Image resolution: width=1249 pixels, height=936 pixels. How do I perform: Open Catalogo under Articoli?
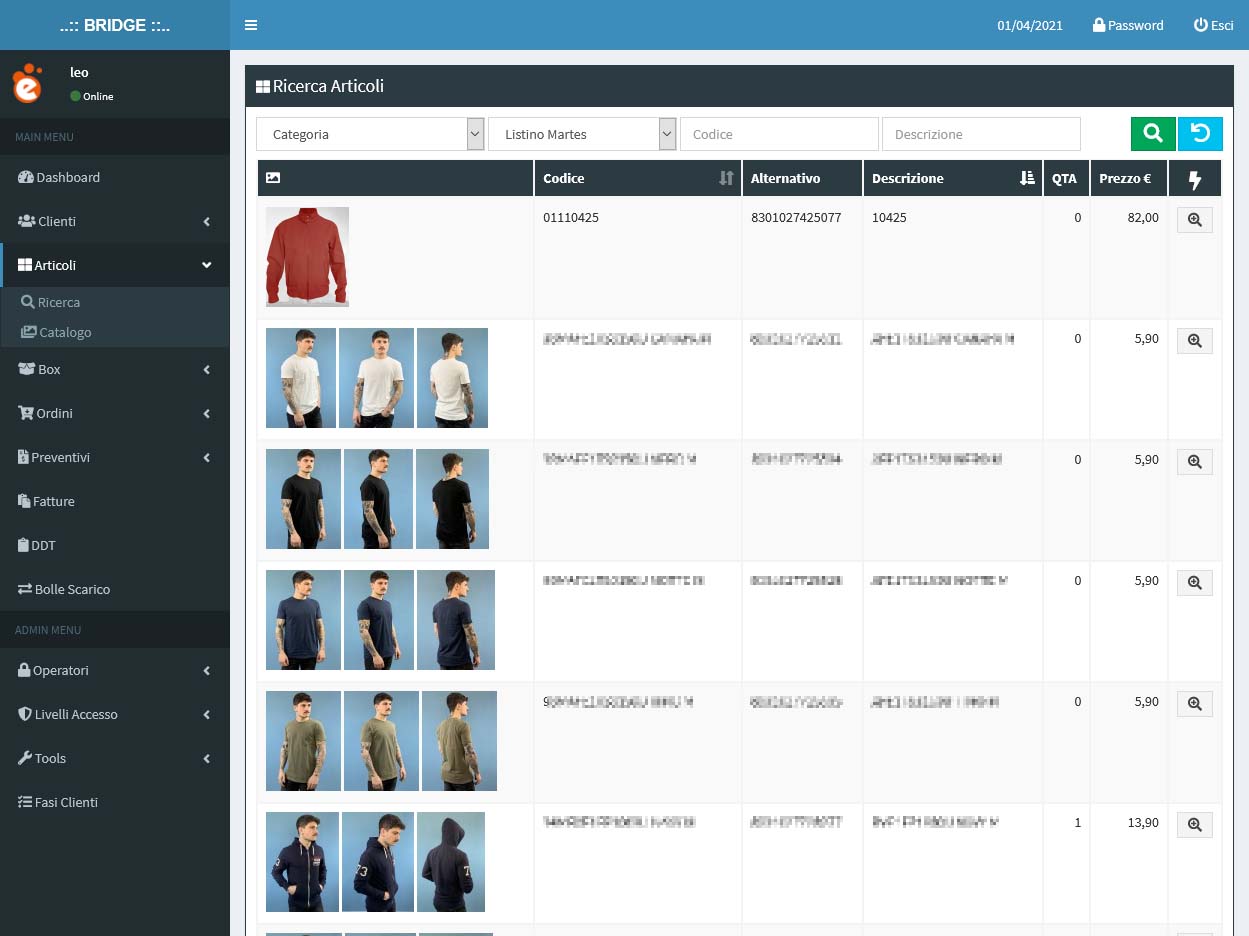click(x=115, y=332)
